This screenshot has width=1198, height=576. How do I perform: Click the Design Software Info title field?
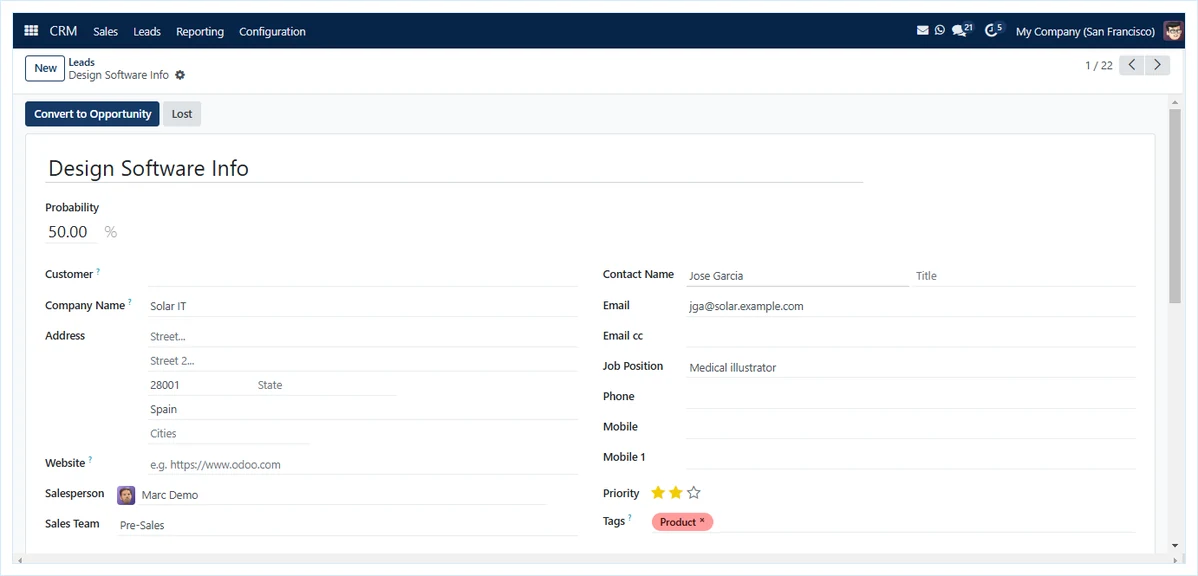[x=454, y=168]
